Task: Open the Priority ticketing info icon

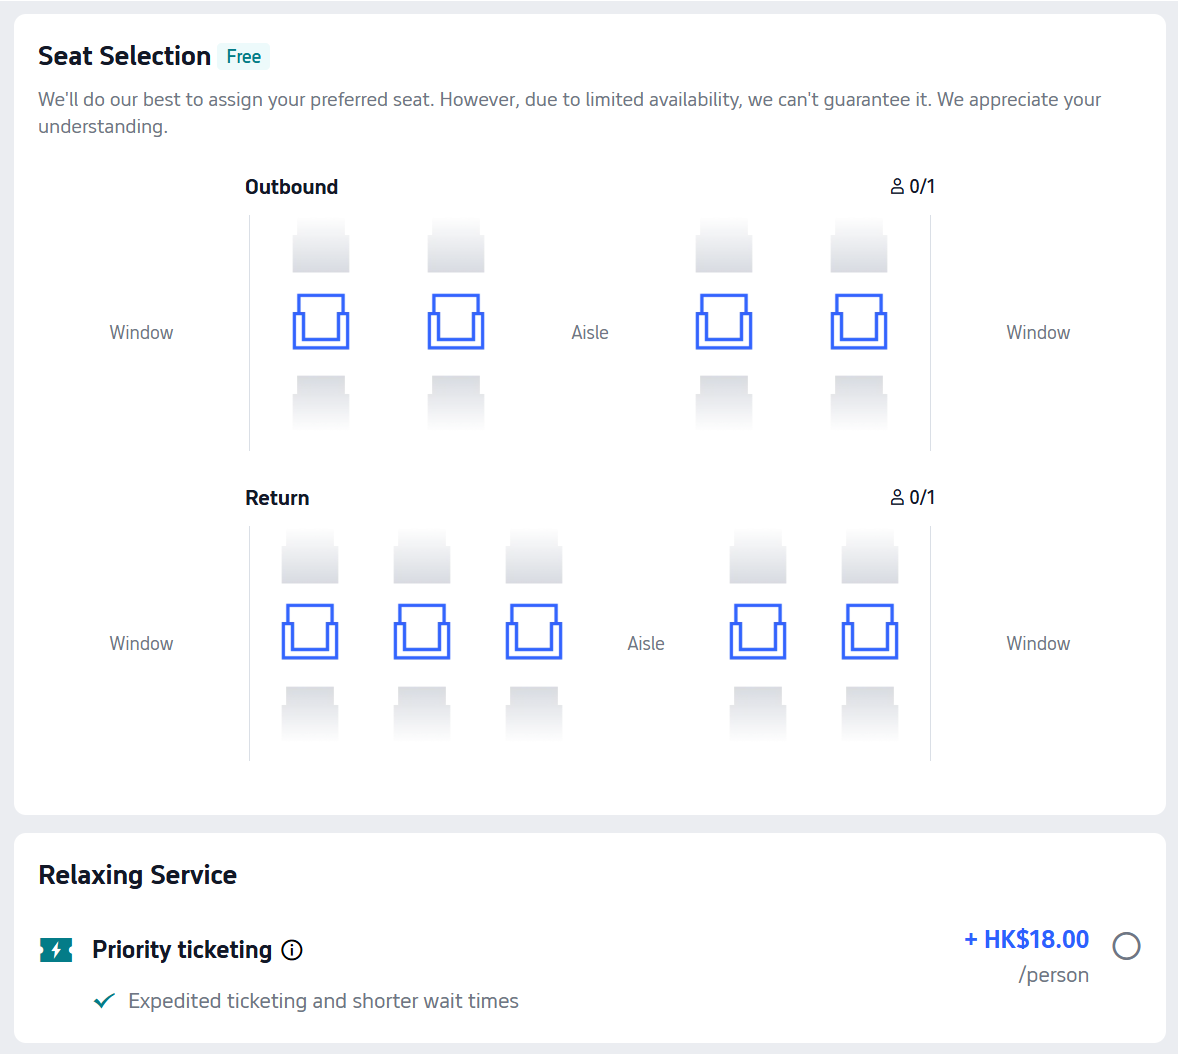Action: point(292,950)
